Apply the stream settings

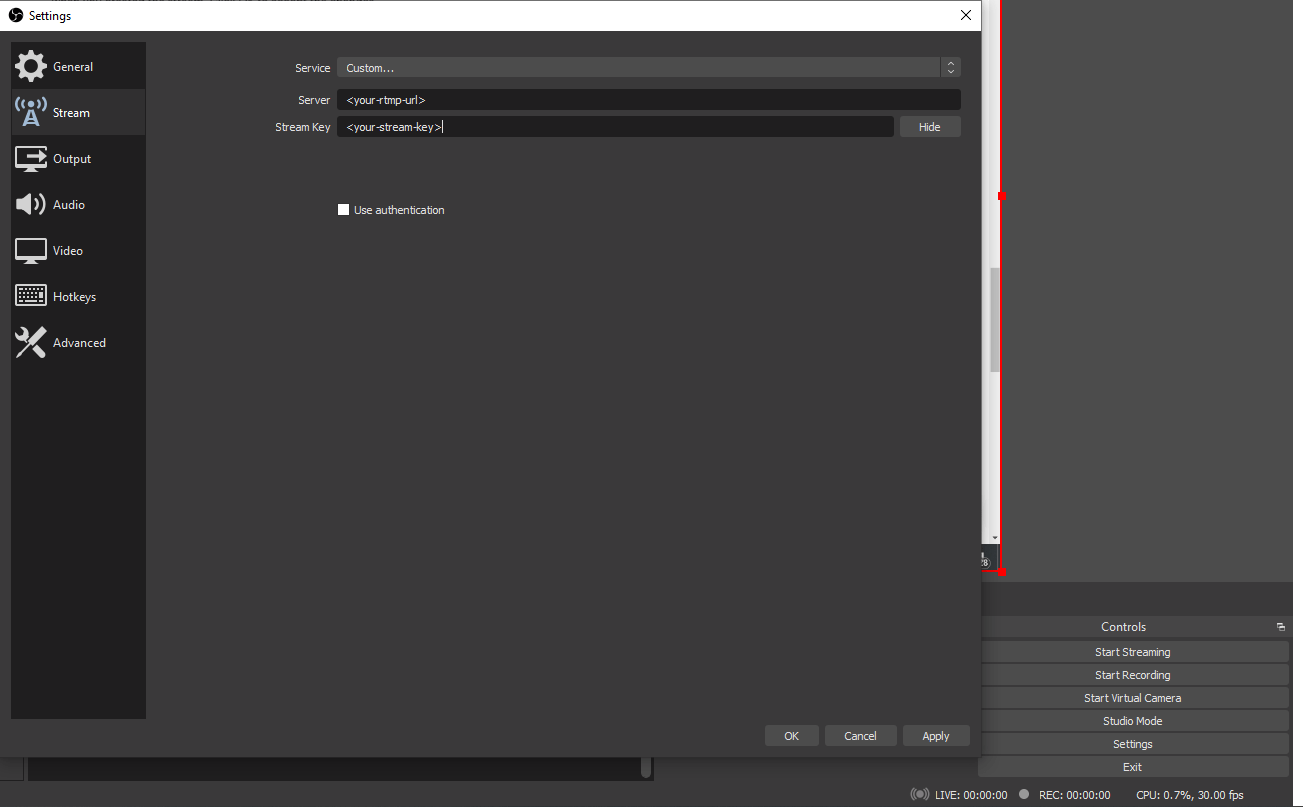coord(936,735)
